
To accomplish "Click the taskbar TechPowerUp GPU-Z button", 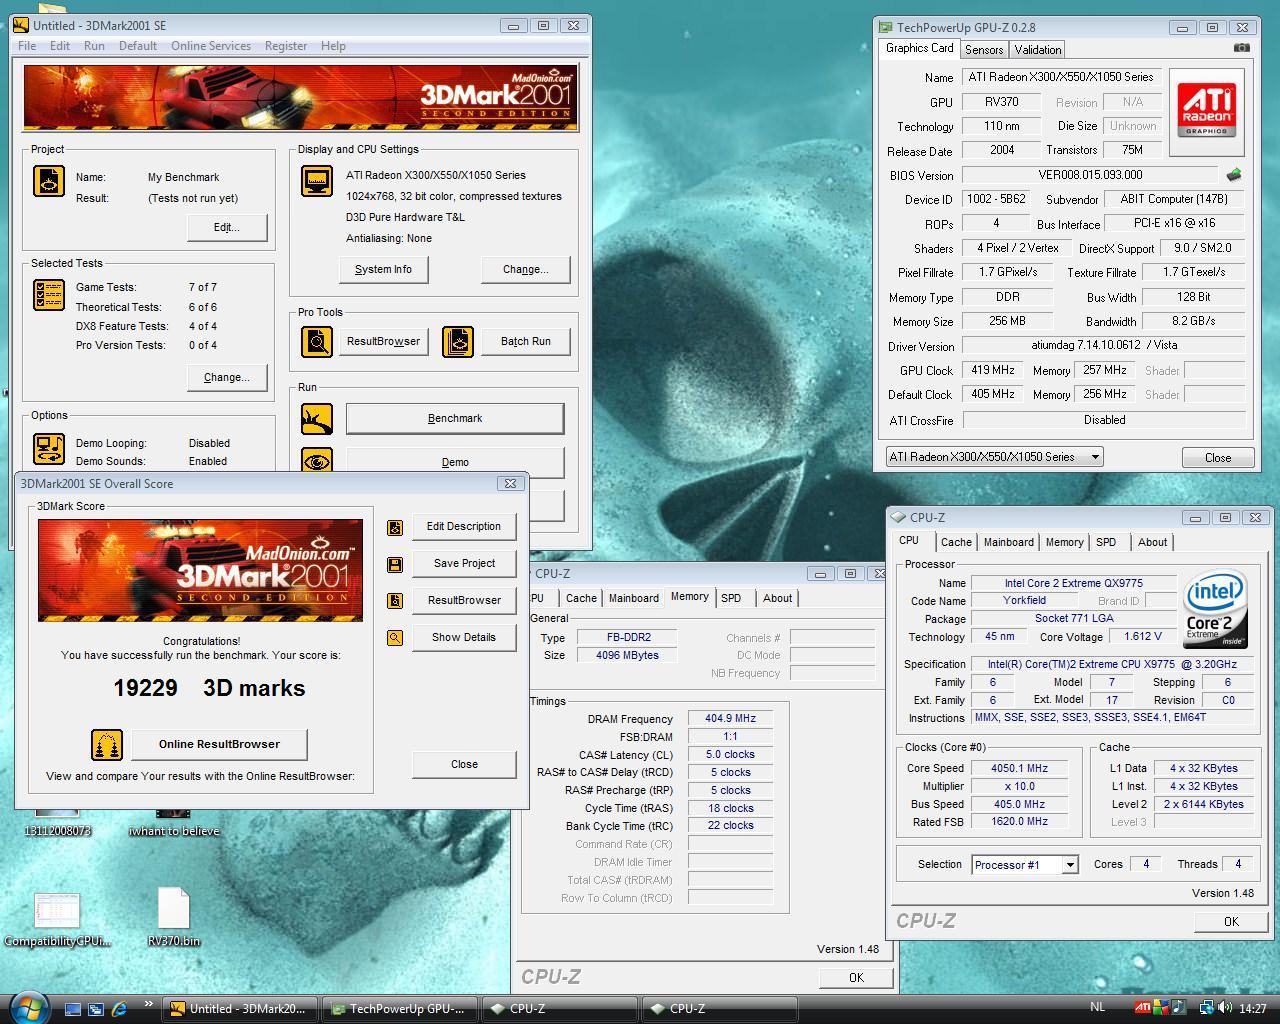I will tap(400, 1009).
